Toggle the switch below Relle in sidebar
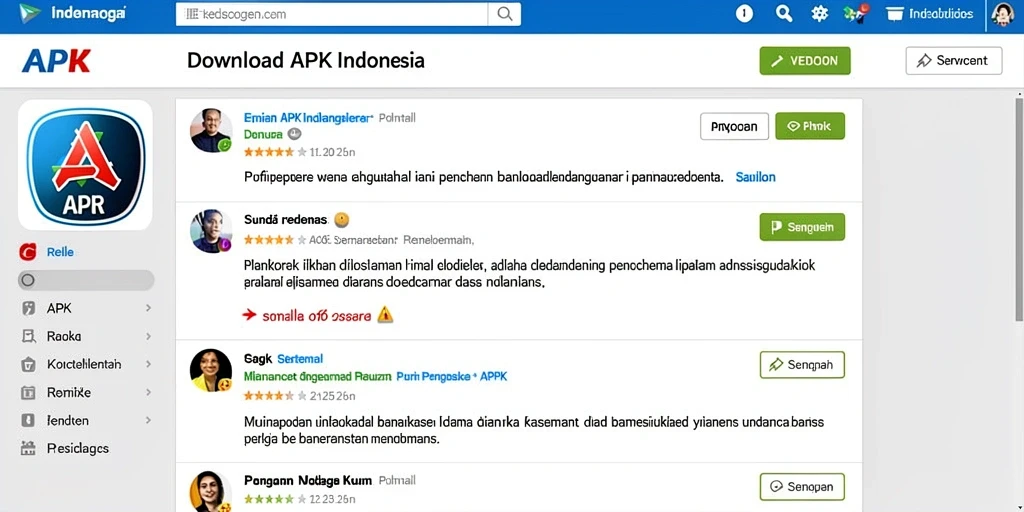1024x512 pixels. [86, 281]
